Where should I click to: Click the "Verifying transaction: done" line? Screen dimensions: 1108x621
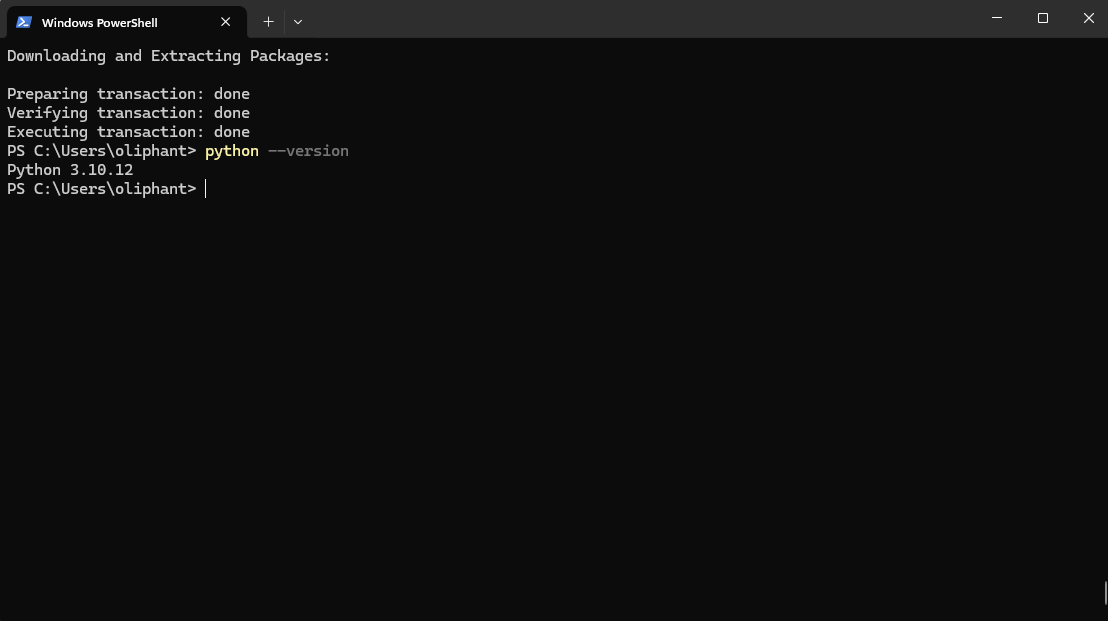click(x=128, y=113)
